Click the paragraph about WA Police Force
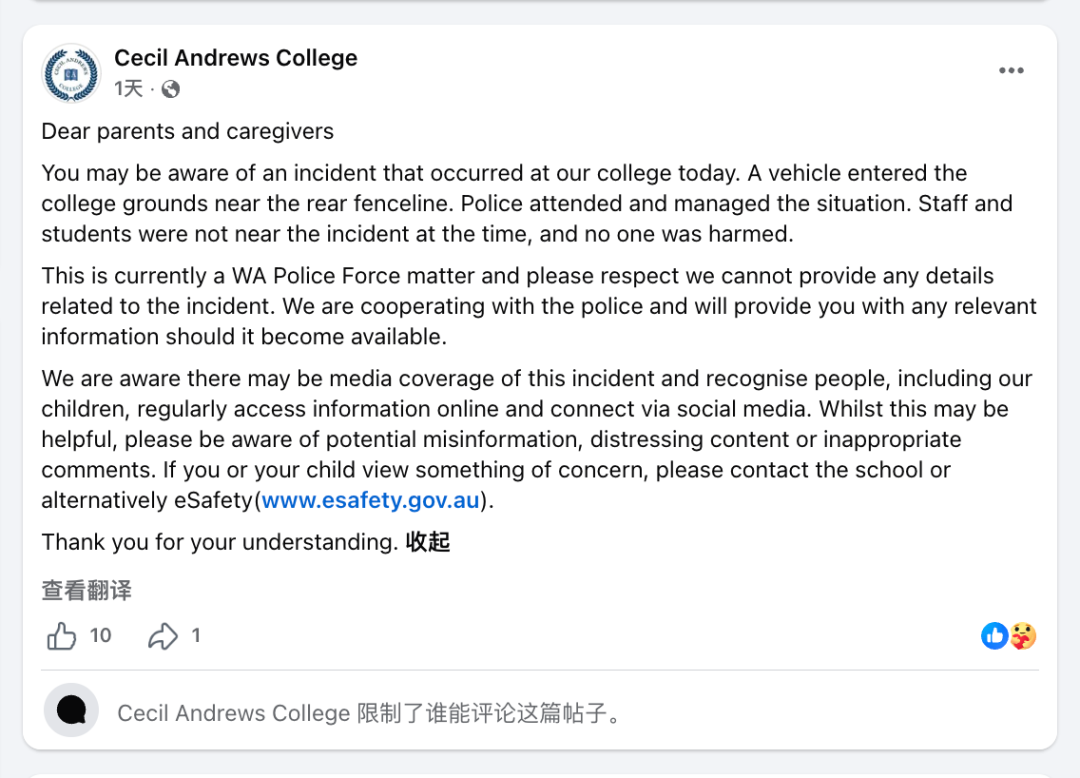The image size is (1080, 778). click(x=539, y=306)
